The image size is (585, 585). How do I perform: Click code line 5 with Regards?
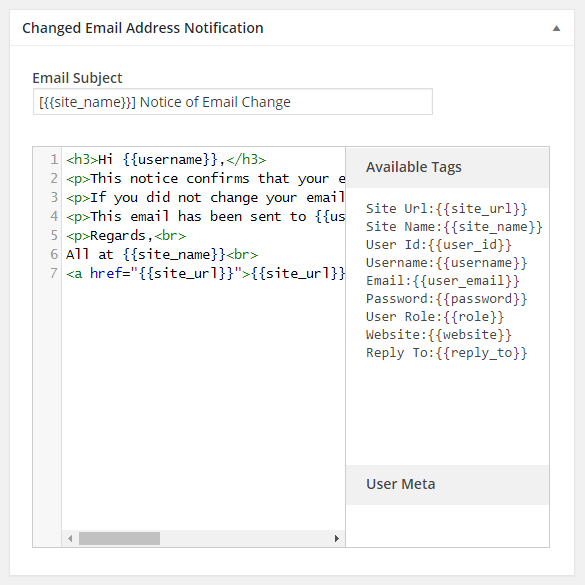(126, 236)
